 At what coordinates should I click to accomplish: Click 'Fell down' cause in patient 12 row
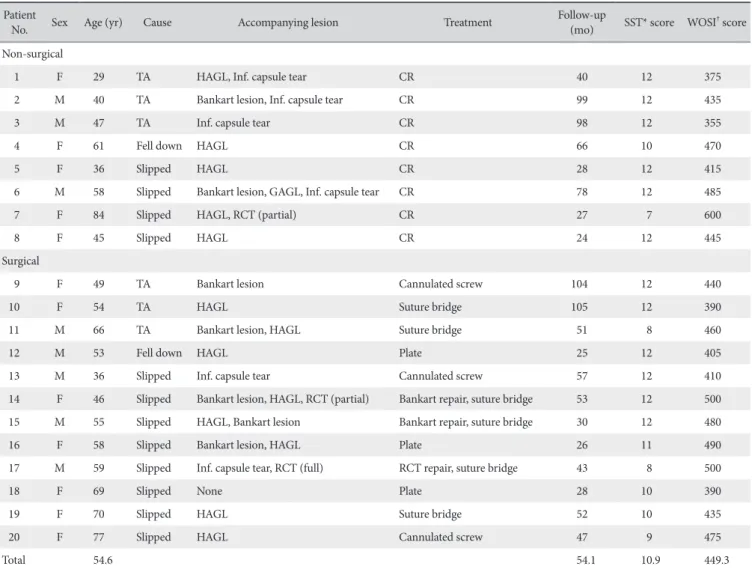tap(159, 353)
